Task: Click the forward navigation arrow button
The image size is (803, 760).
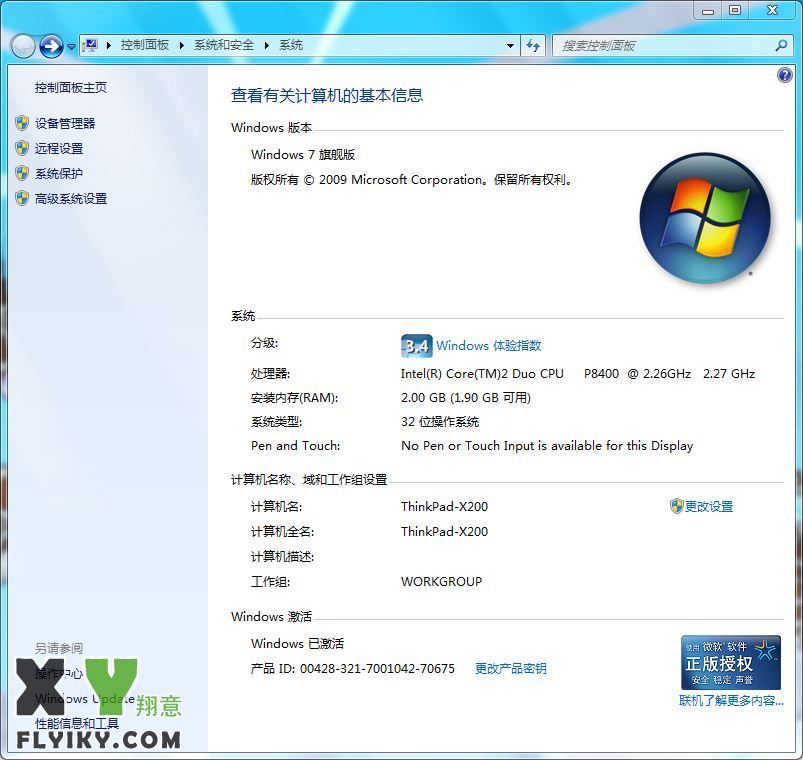Action: click(x=51, y=46)
